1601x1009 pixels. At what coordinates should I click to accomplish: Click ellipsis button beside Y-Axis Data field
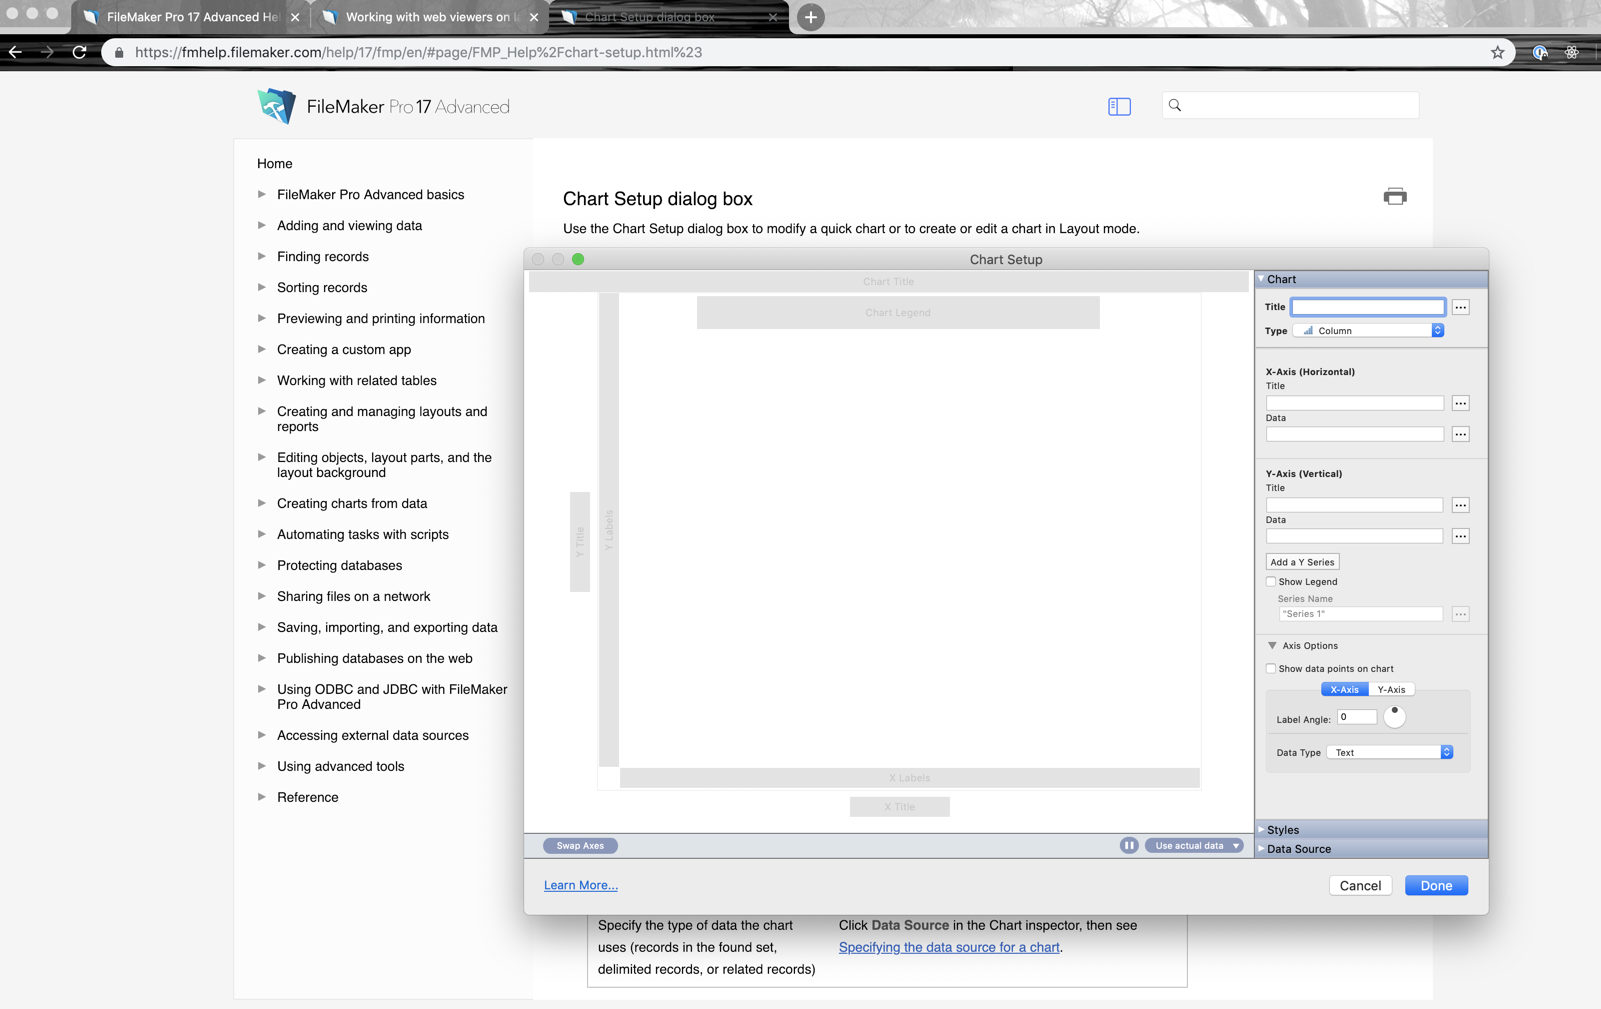(1461, 536)
